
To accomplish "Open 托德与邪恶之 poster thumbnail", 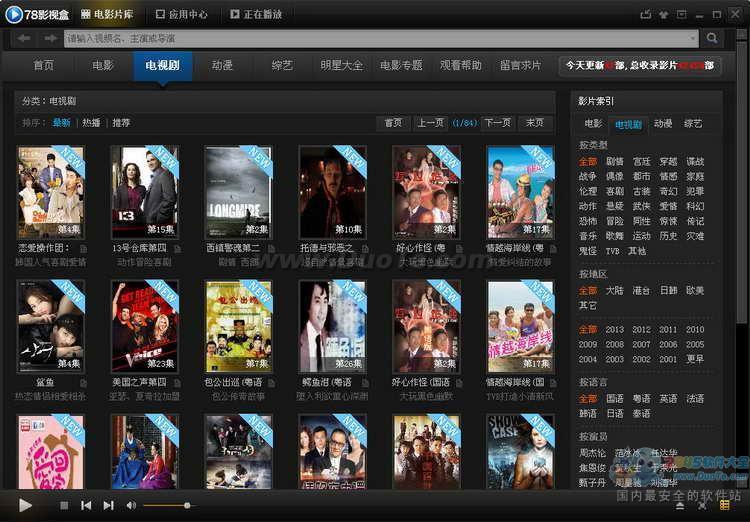I will (x=332, y=192).
